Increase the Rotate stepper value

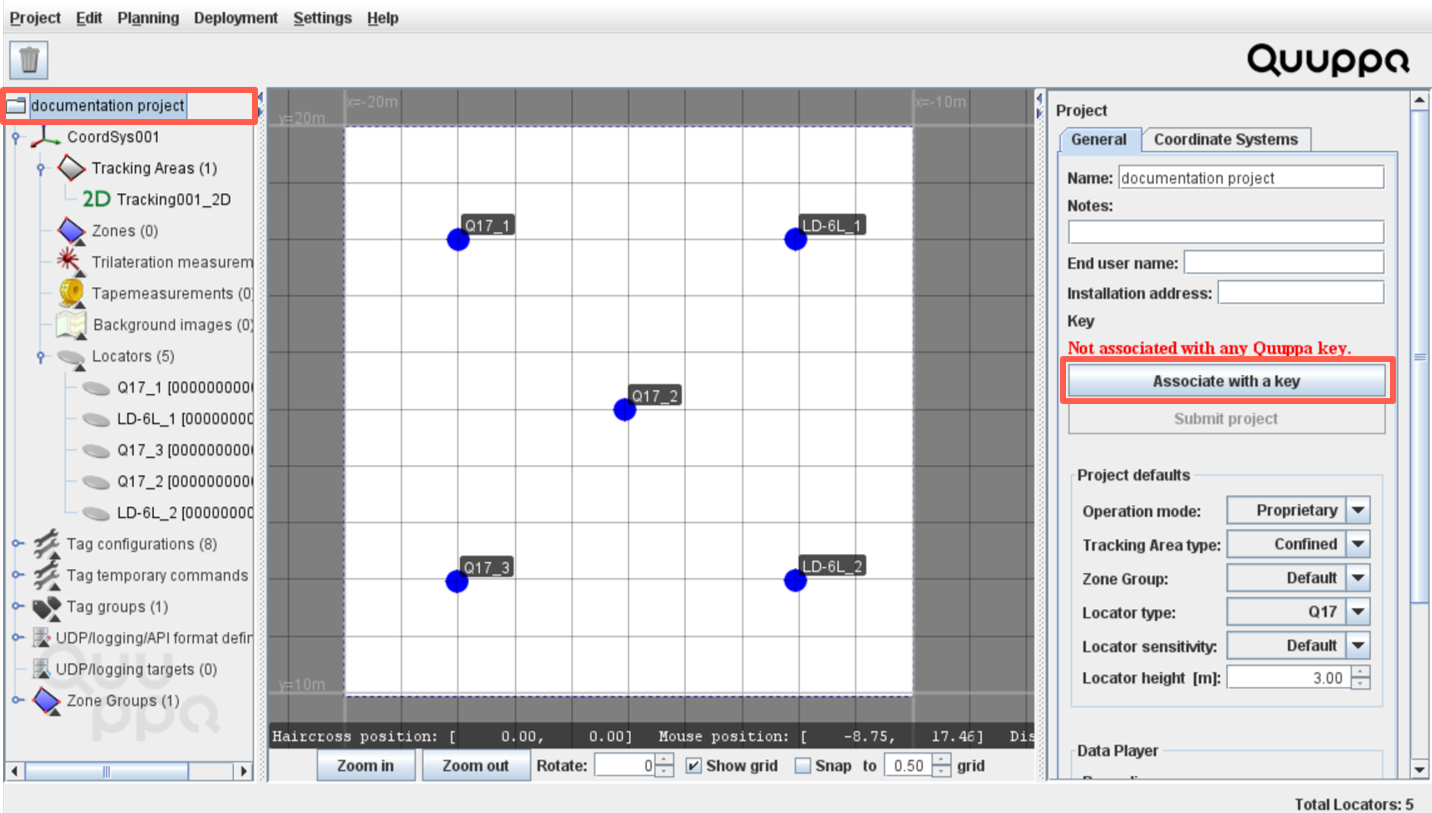[665, 760]
